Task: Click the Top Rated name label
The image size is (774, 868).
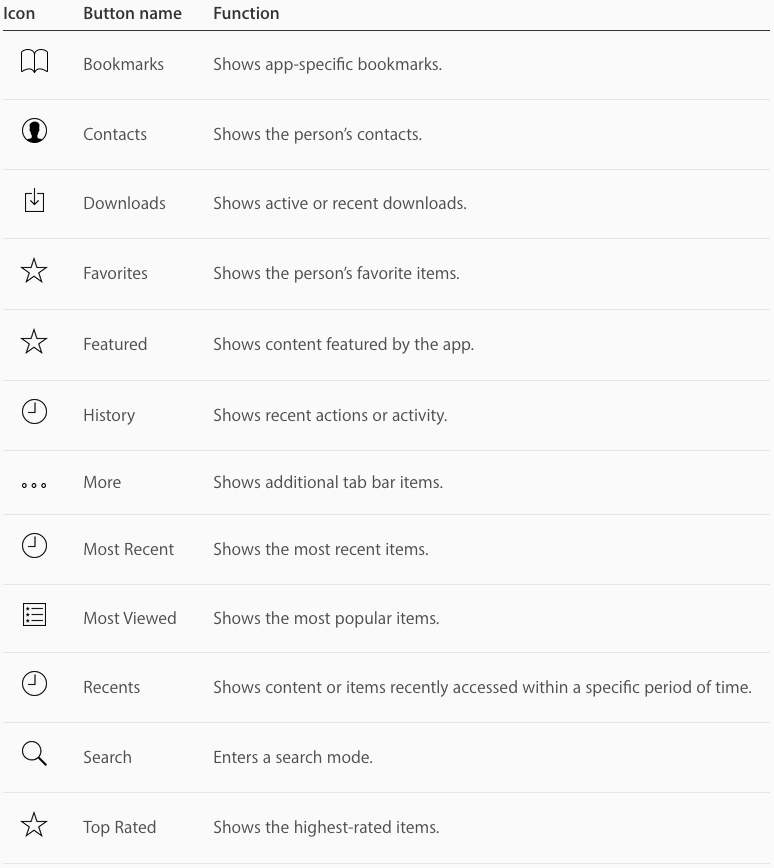Action: pyautogui.click(x=120, y=827)
